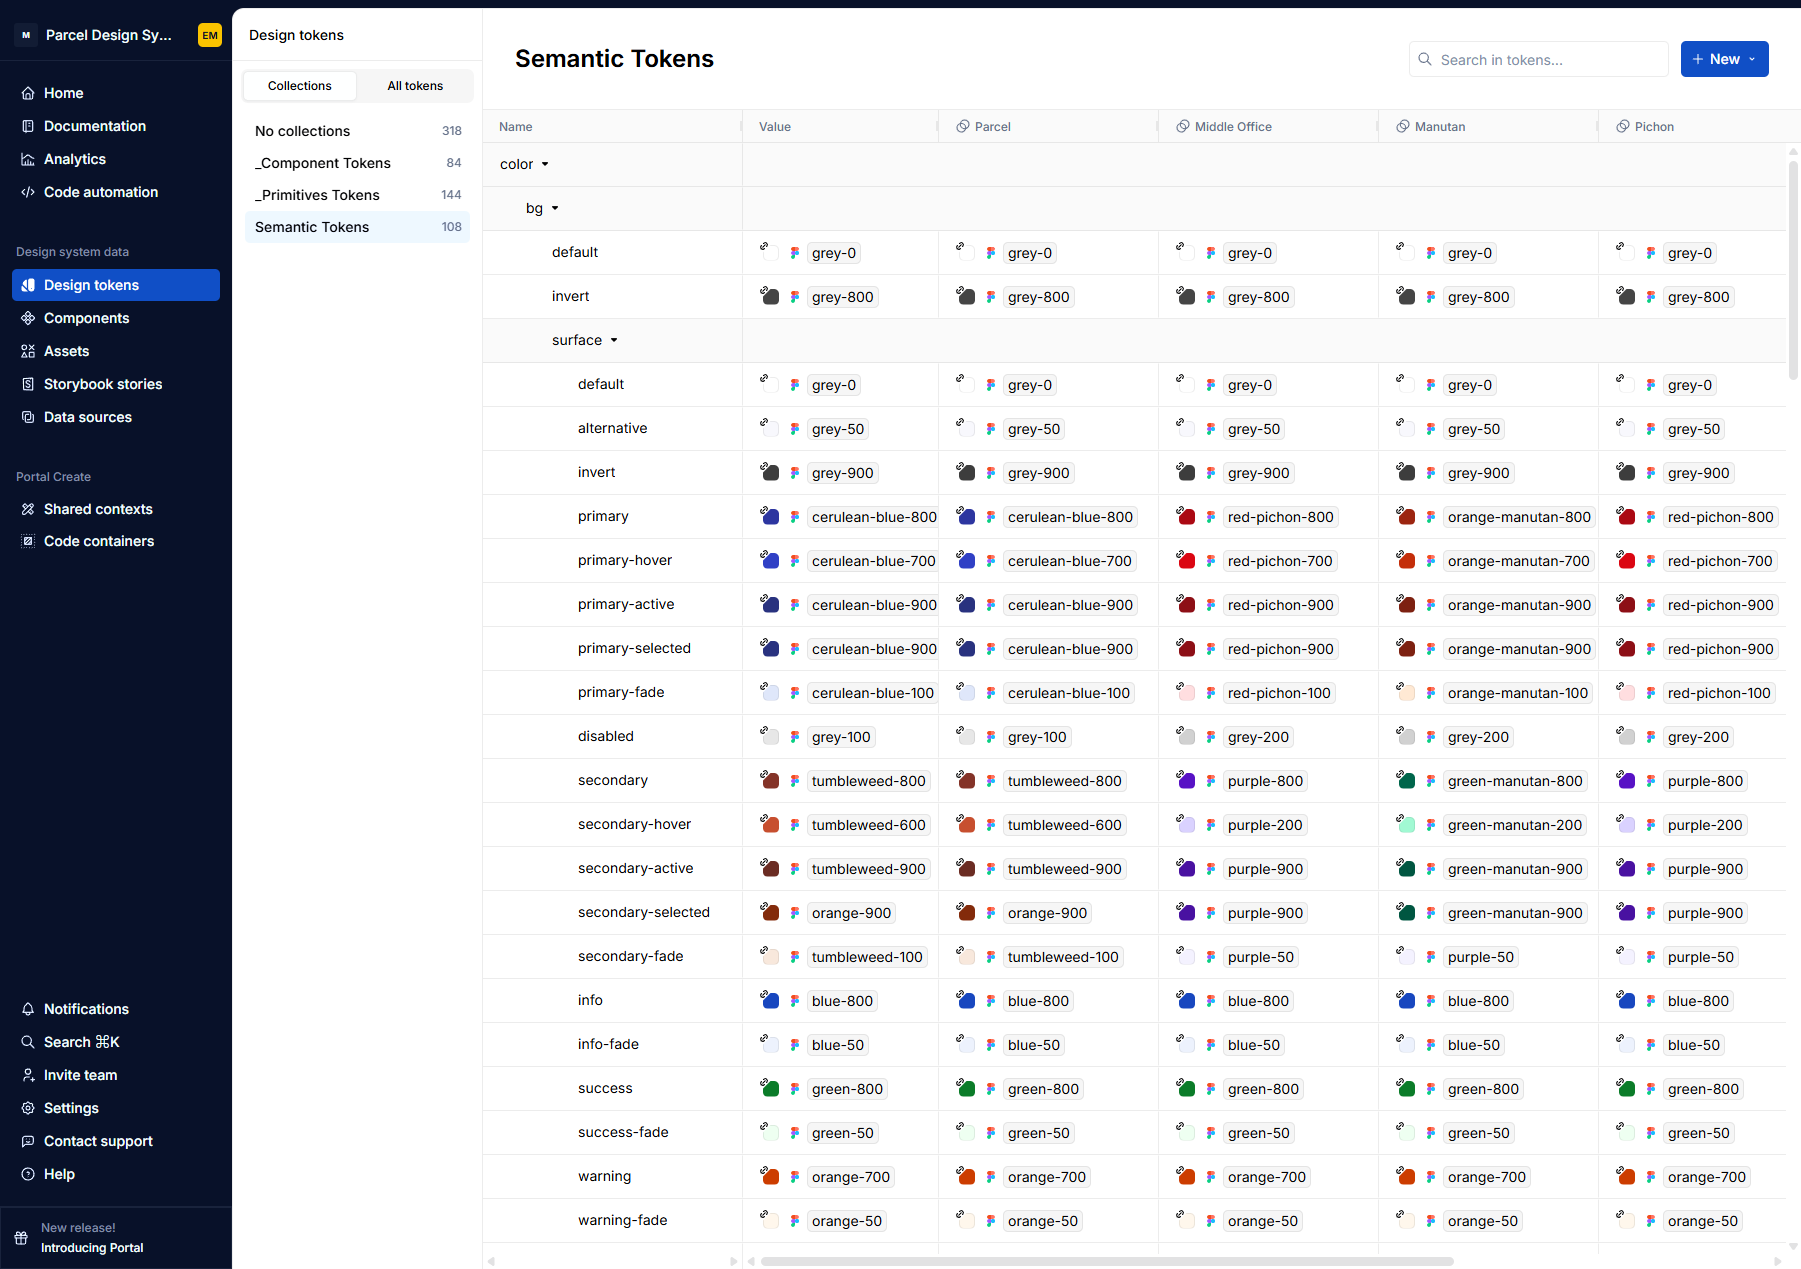Viewport: 1801px width, 1269px height.
Task: Open the _Component Tokens collection
Action: tap(322, 163)
